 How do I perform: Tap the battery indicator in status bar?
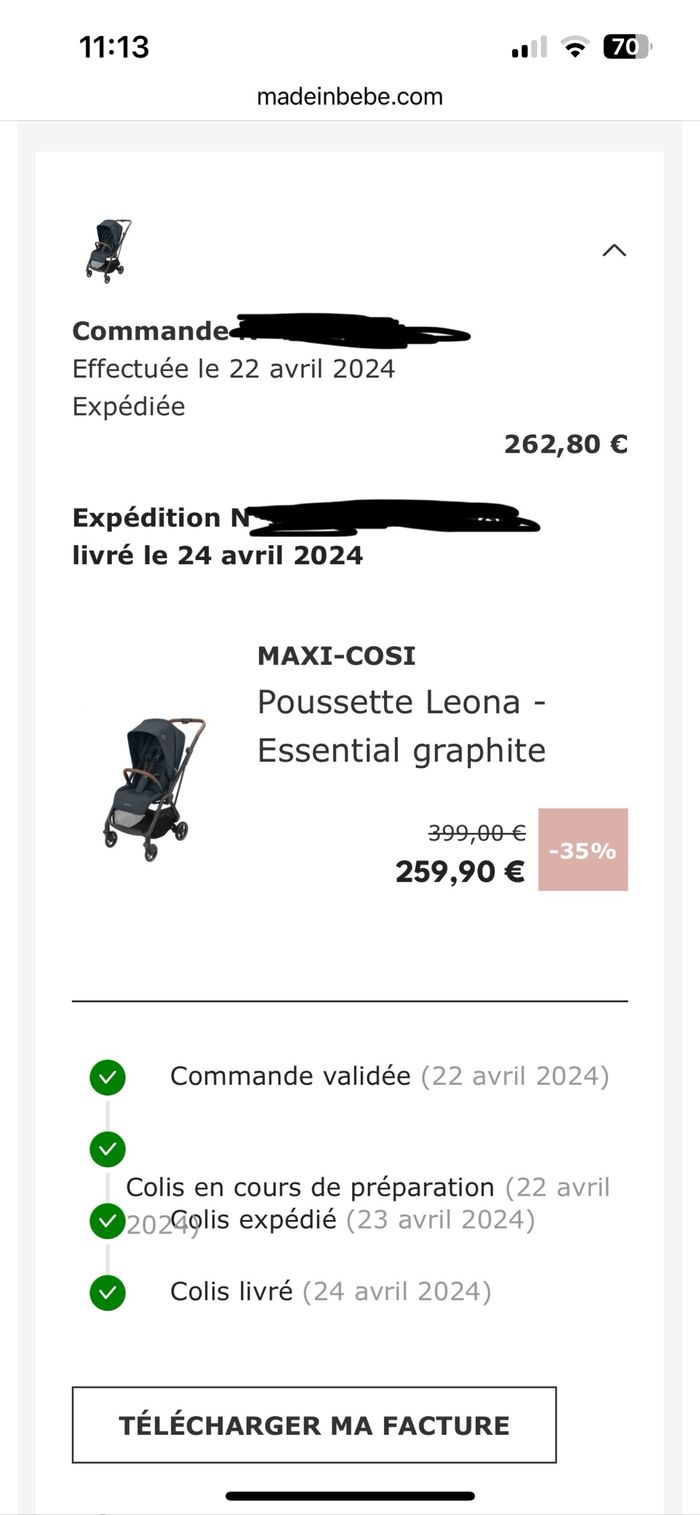[x=627, y=47]
